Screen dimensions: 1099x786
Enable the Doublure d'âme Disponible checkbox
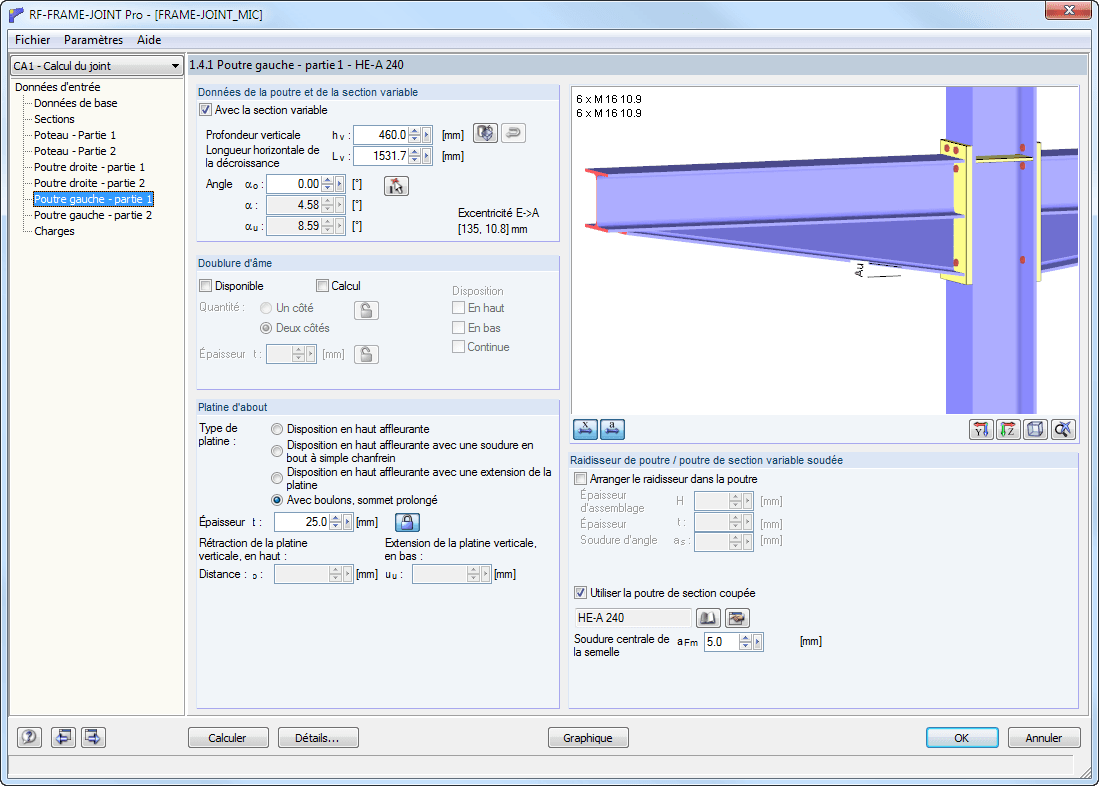pos(205,286)
